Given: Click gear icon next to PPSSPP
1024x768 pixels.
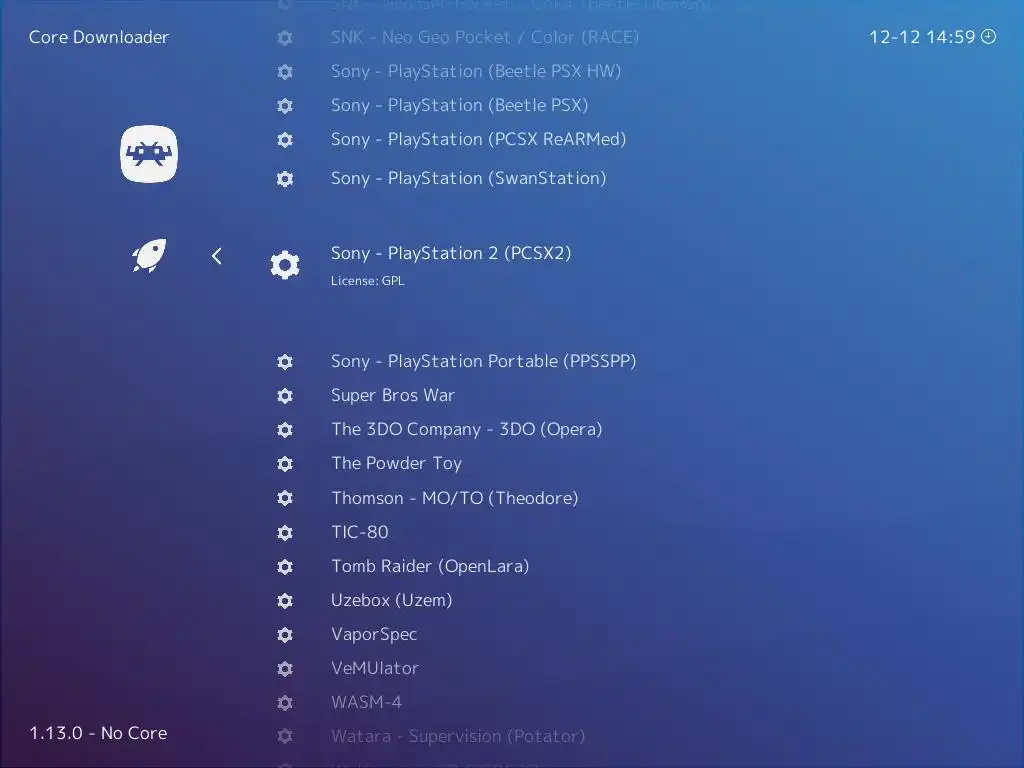Looking at the screenshot, I should click(285, 362).
